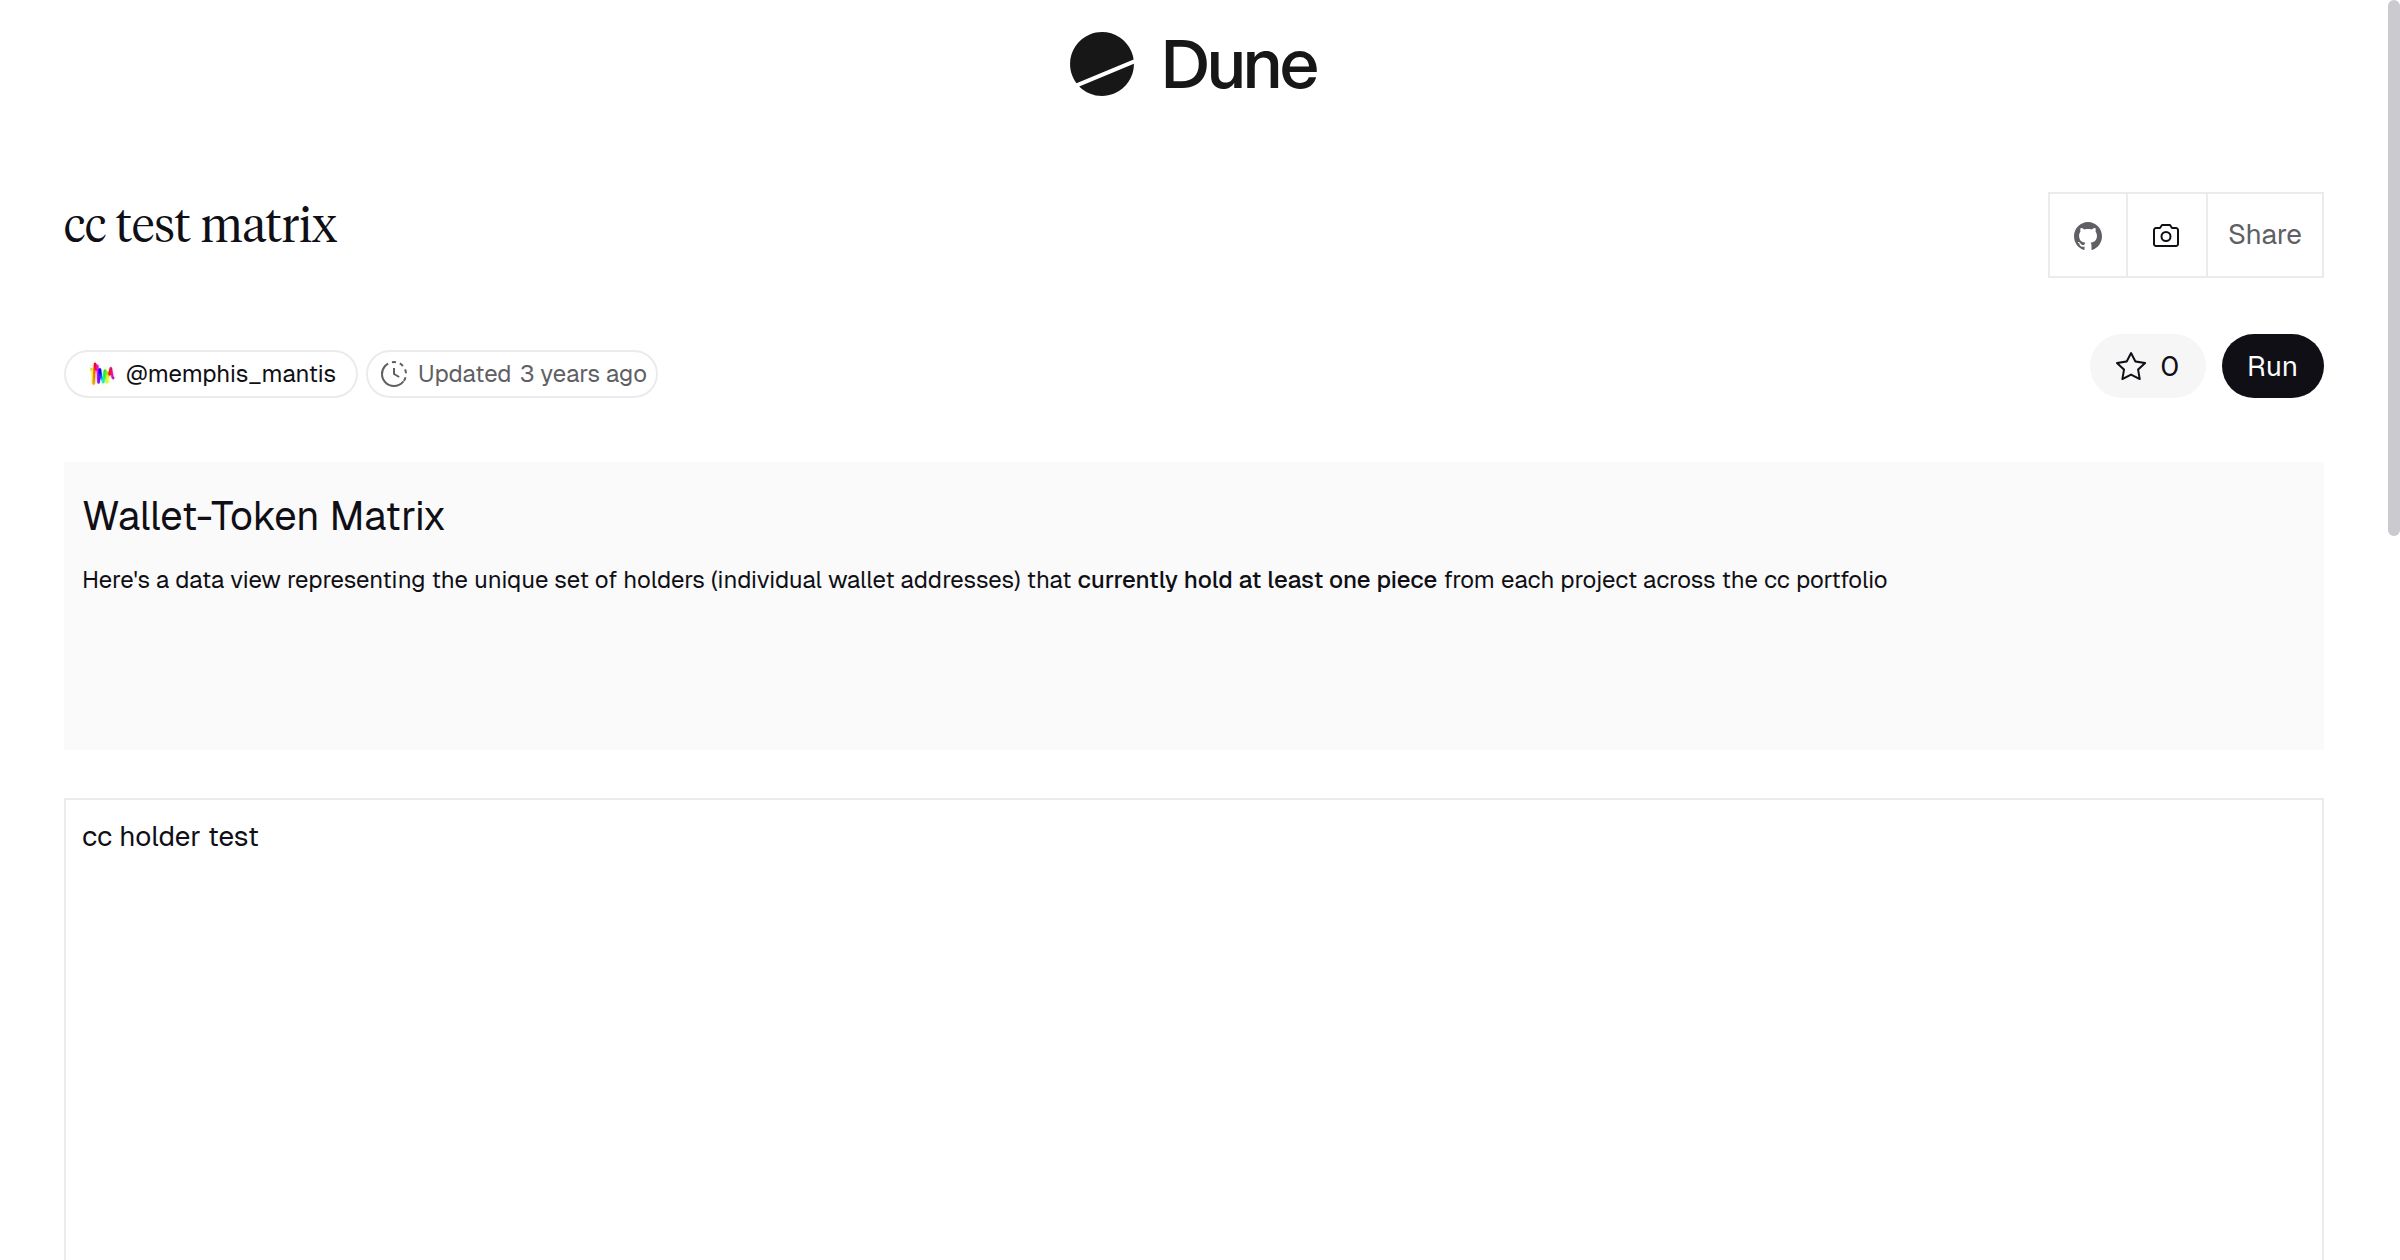Star this dashboard with the star icon
This screenshot has height=1260, width=2400.
click(2130, 367)
